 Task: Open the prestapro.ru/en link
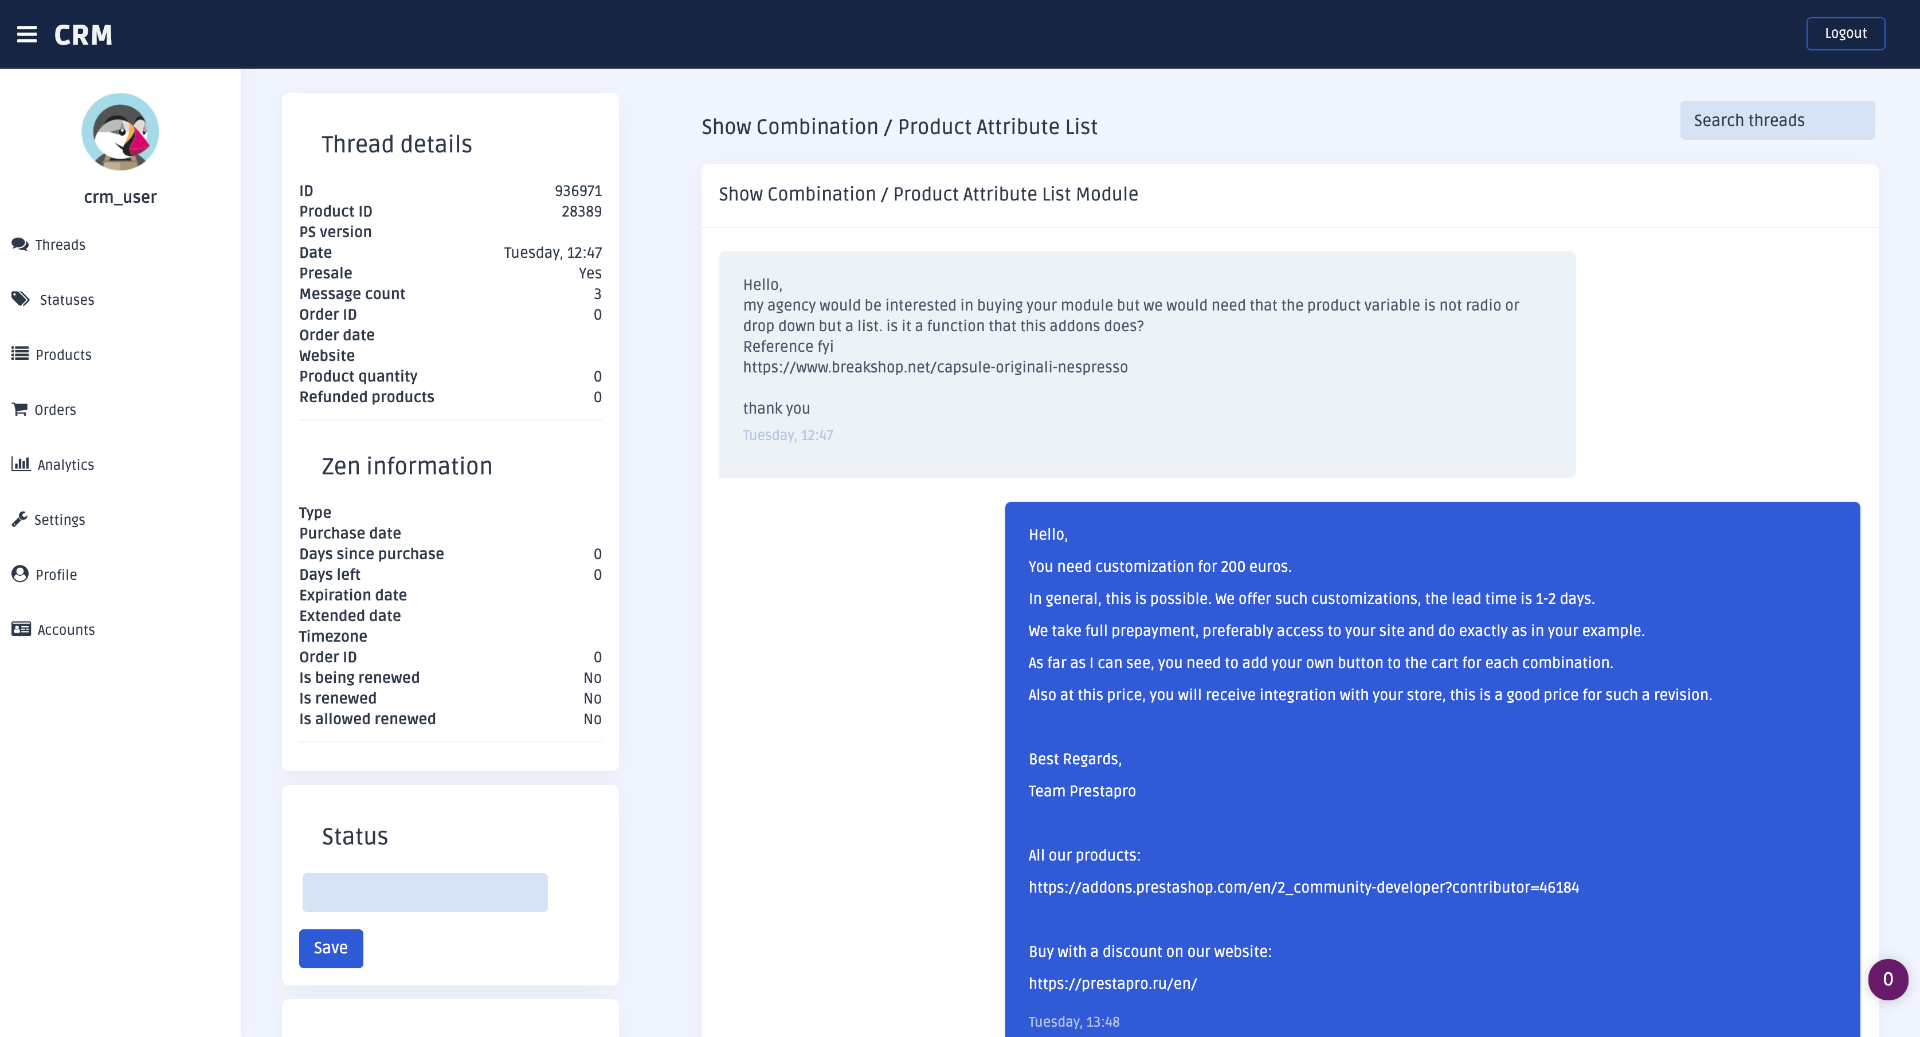(x=1113, y=983)
